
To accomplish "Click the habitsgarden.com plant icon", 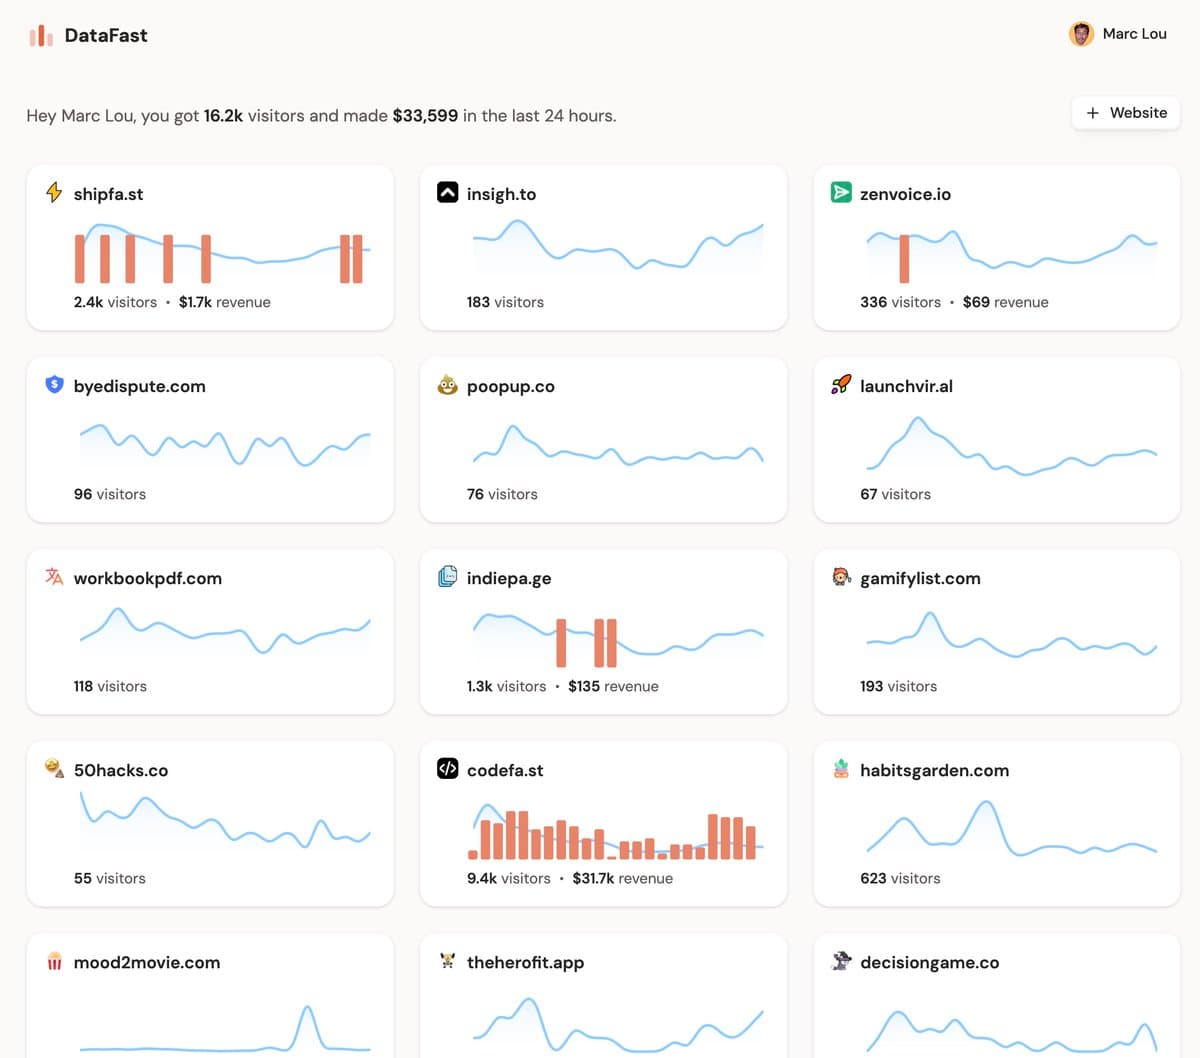I will pos(841,768).
